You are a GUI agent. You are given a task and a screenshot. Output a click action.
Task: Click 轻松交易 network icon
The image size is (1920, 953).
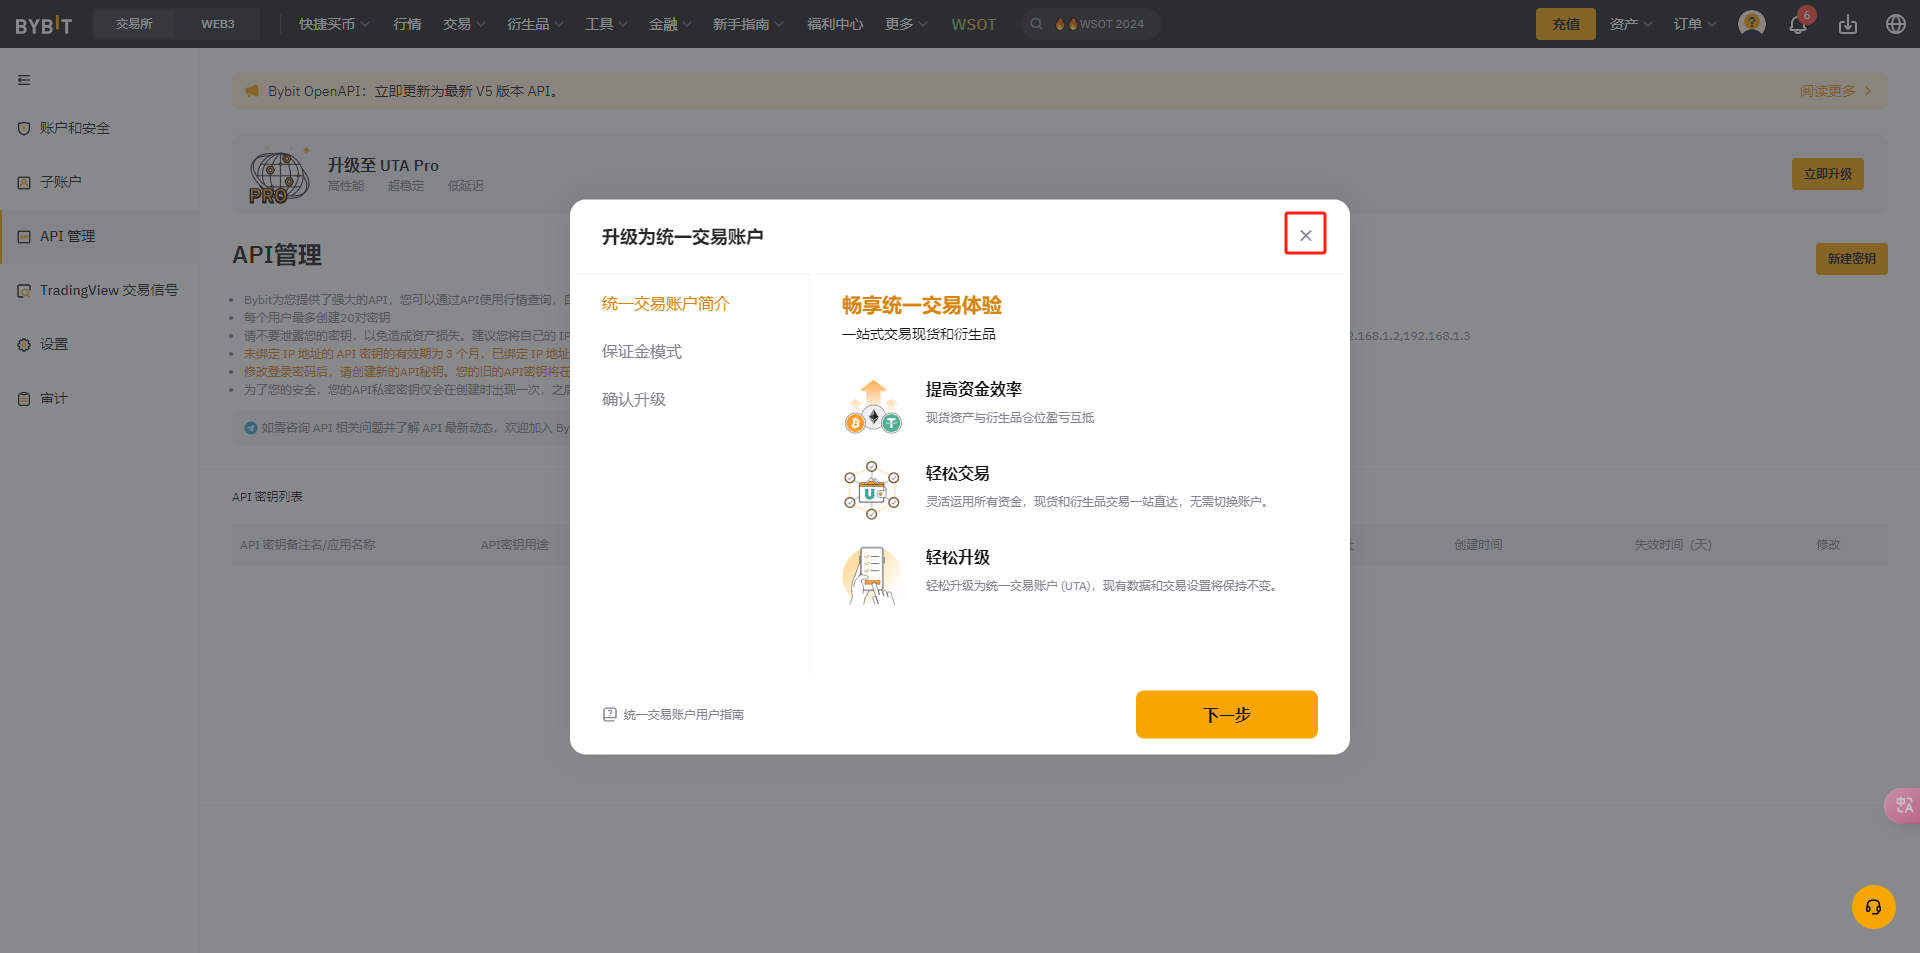coord(871,490)
